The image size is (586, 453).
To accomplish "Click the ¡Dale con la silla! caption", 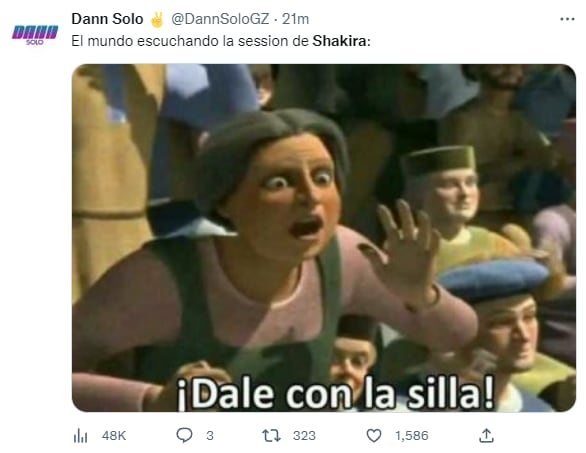I will click(335, 393).
